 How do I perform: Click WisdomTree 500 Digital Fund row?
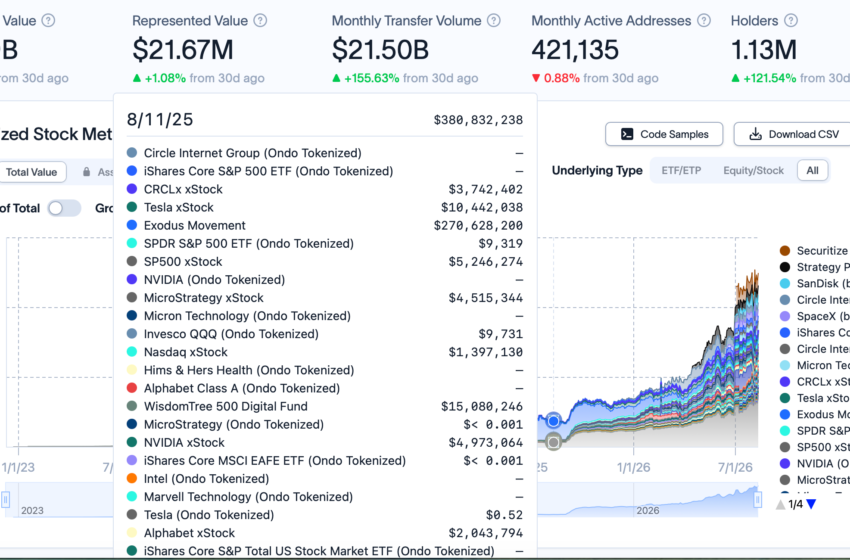(x=325, y=406)
